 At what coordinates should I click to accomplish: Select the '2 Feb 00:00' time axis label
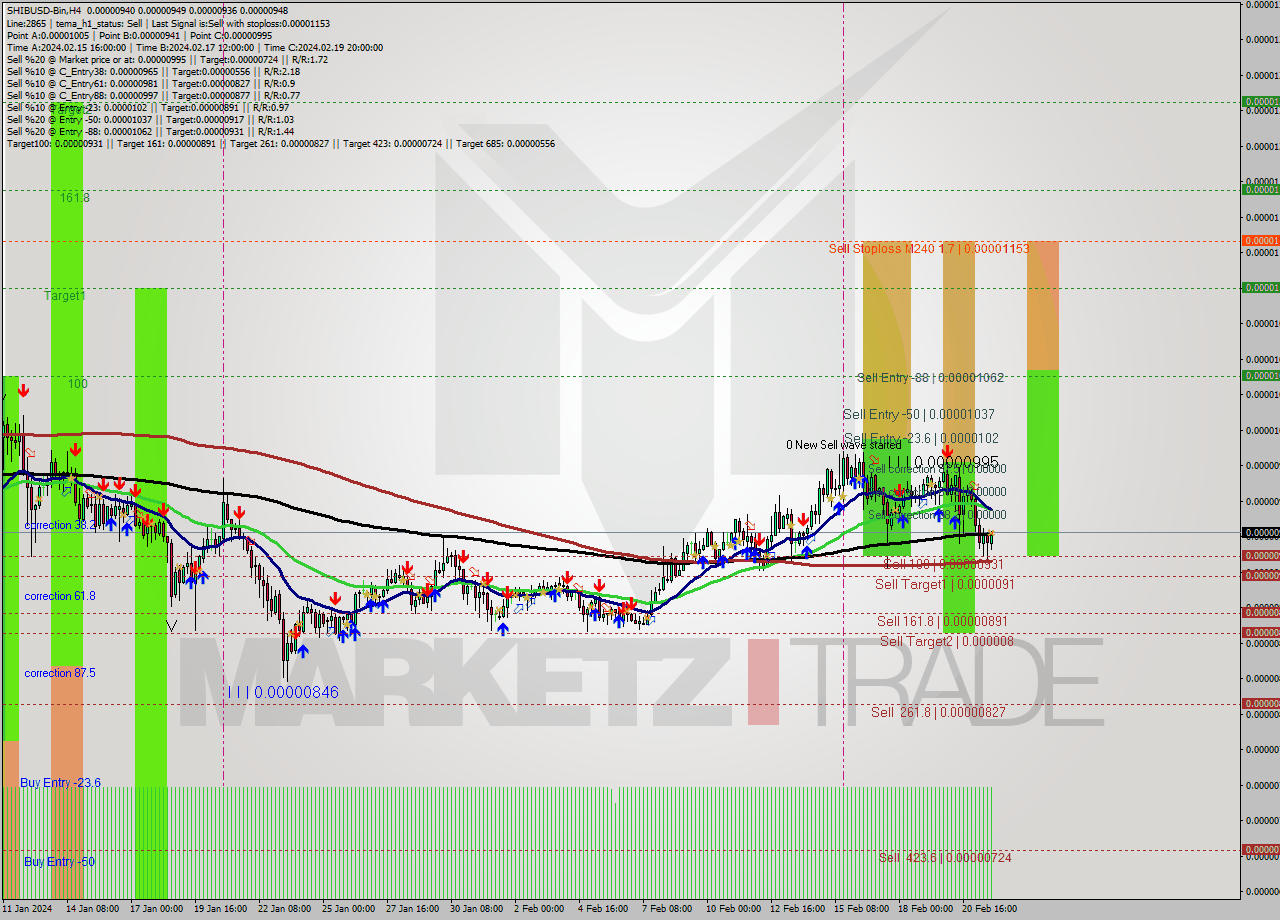(x=538, y=909)
